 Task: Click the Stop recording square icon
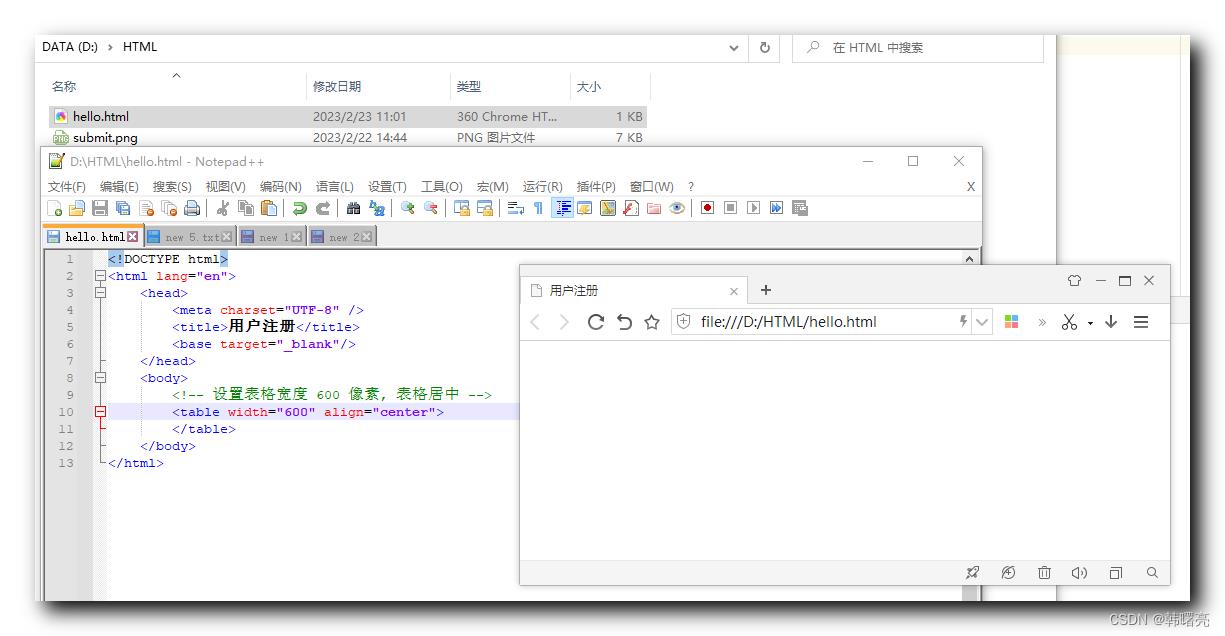click(x=730, y=208)
